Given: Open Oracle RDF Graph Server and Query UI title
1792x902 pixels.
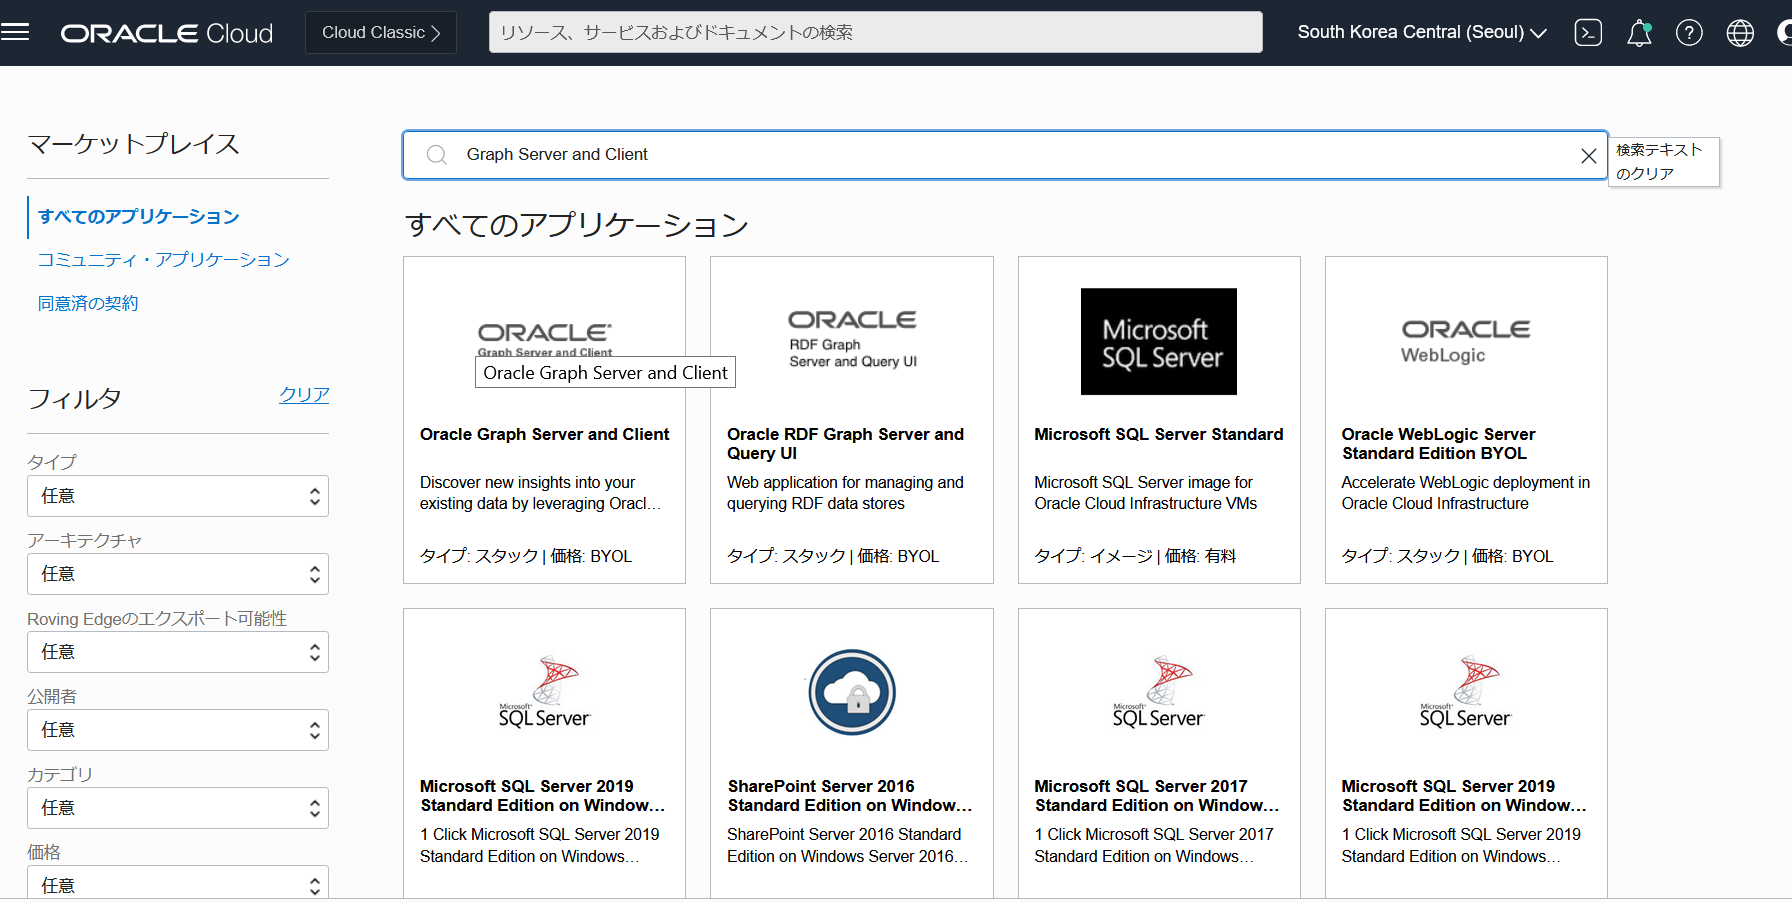Looking at the screenshot, I should tap(846, 444).
